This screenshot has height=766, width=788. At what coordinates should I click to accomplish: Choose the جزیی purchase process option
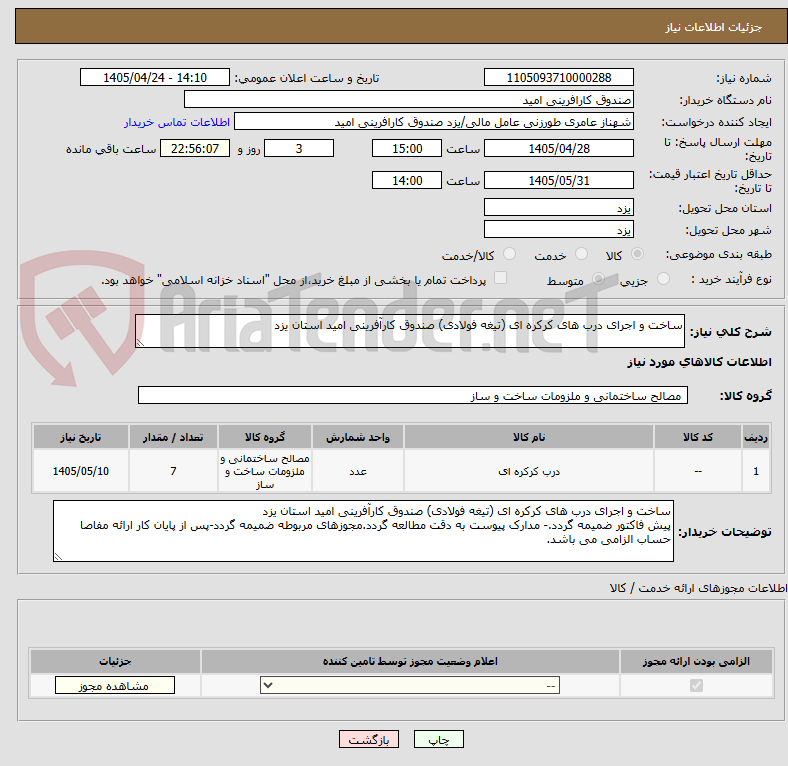point(663,279)
